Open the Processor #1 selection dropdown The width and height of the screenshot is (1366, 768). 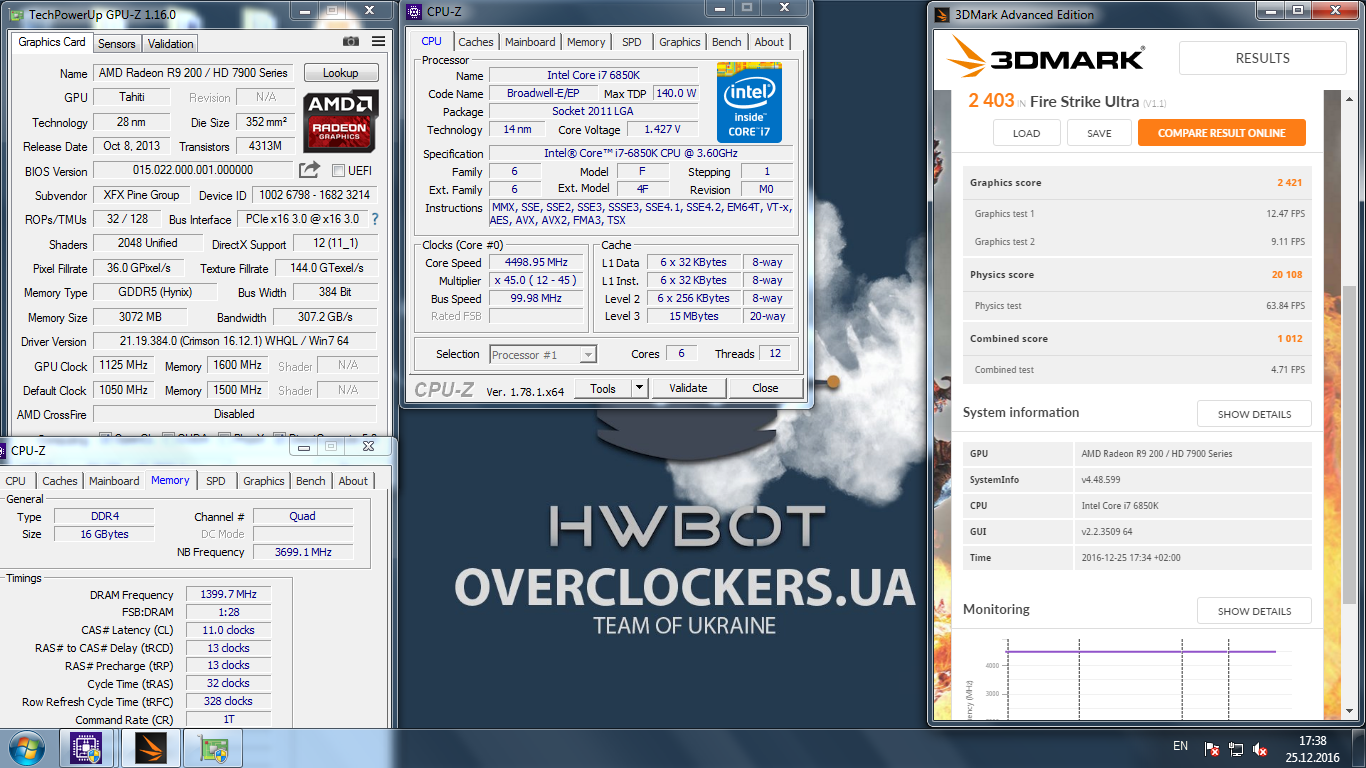pyautogui.click(x=543, y=355)
